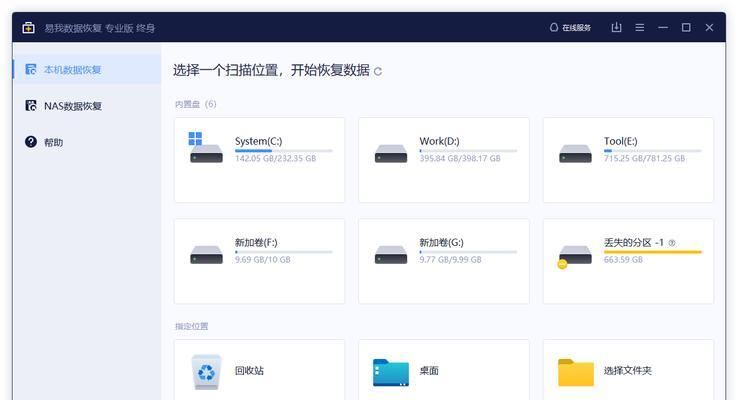This screenshot has height=400, width=738.
Task: Click the info icon beside 丢失的分区 -1
Action: 672,243
